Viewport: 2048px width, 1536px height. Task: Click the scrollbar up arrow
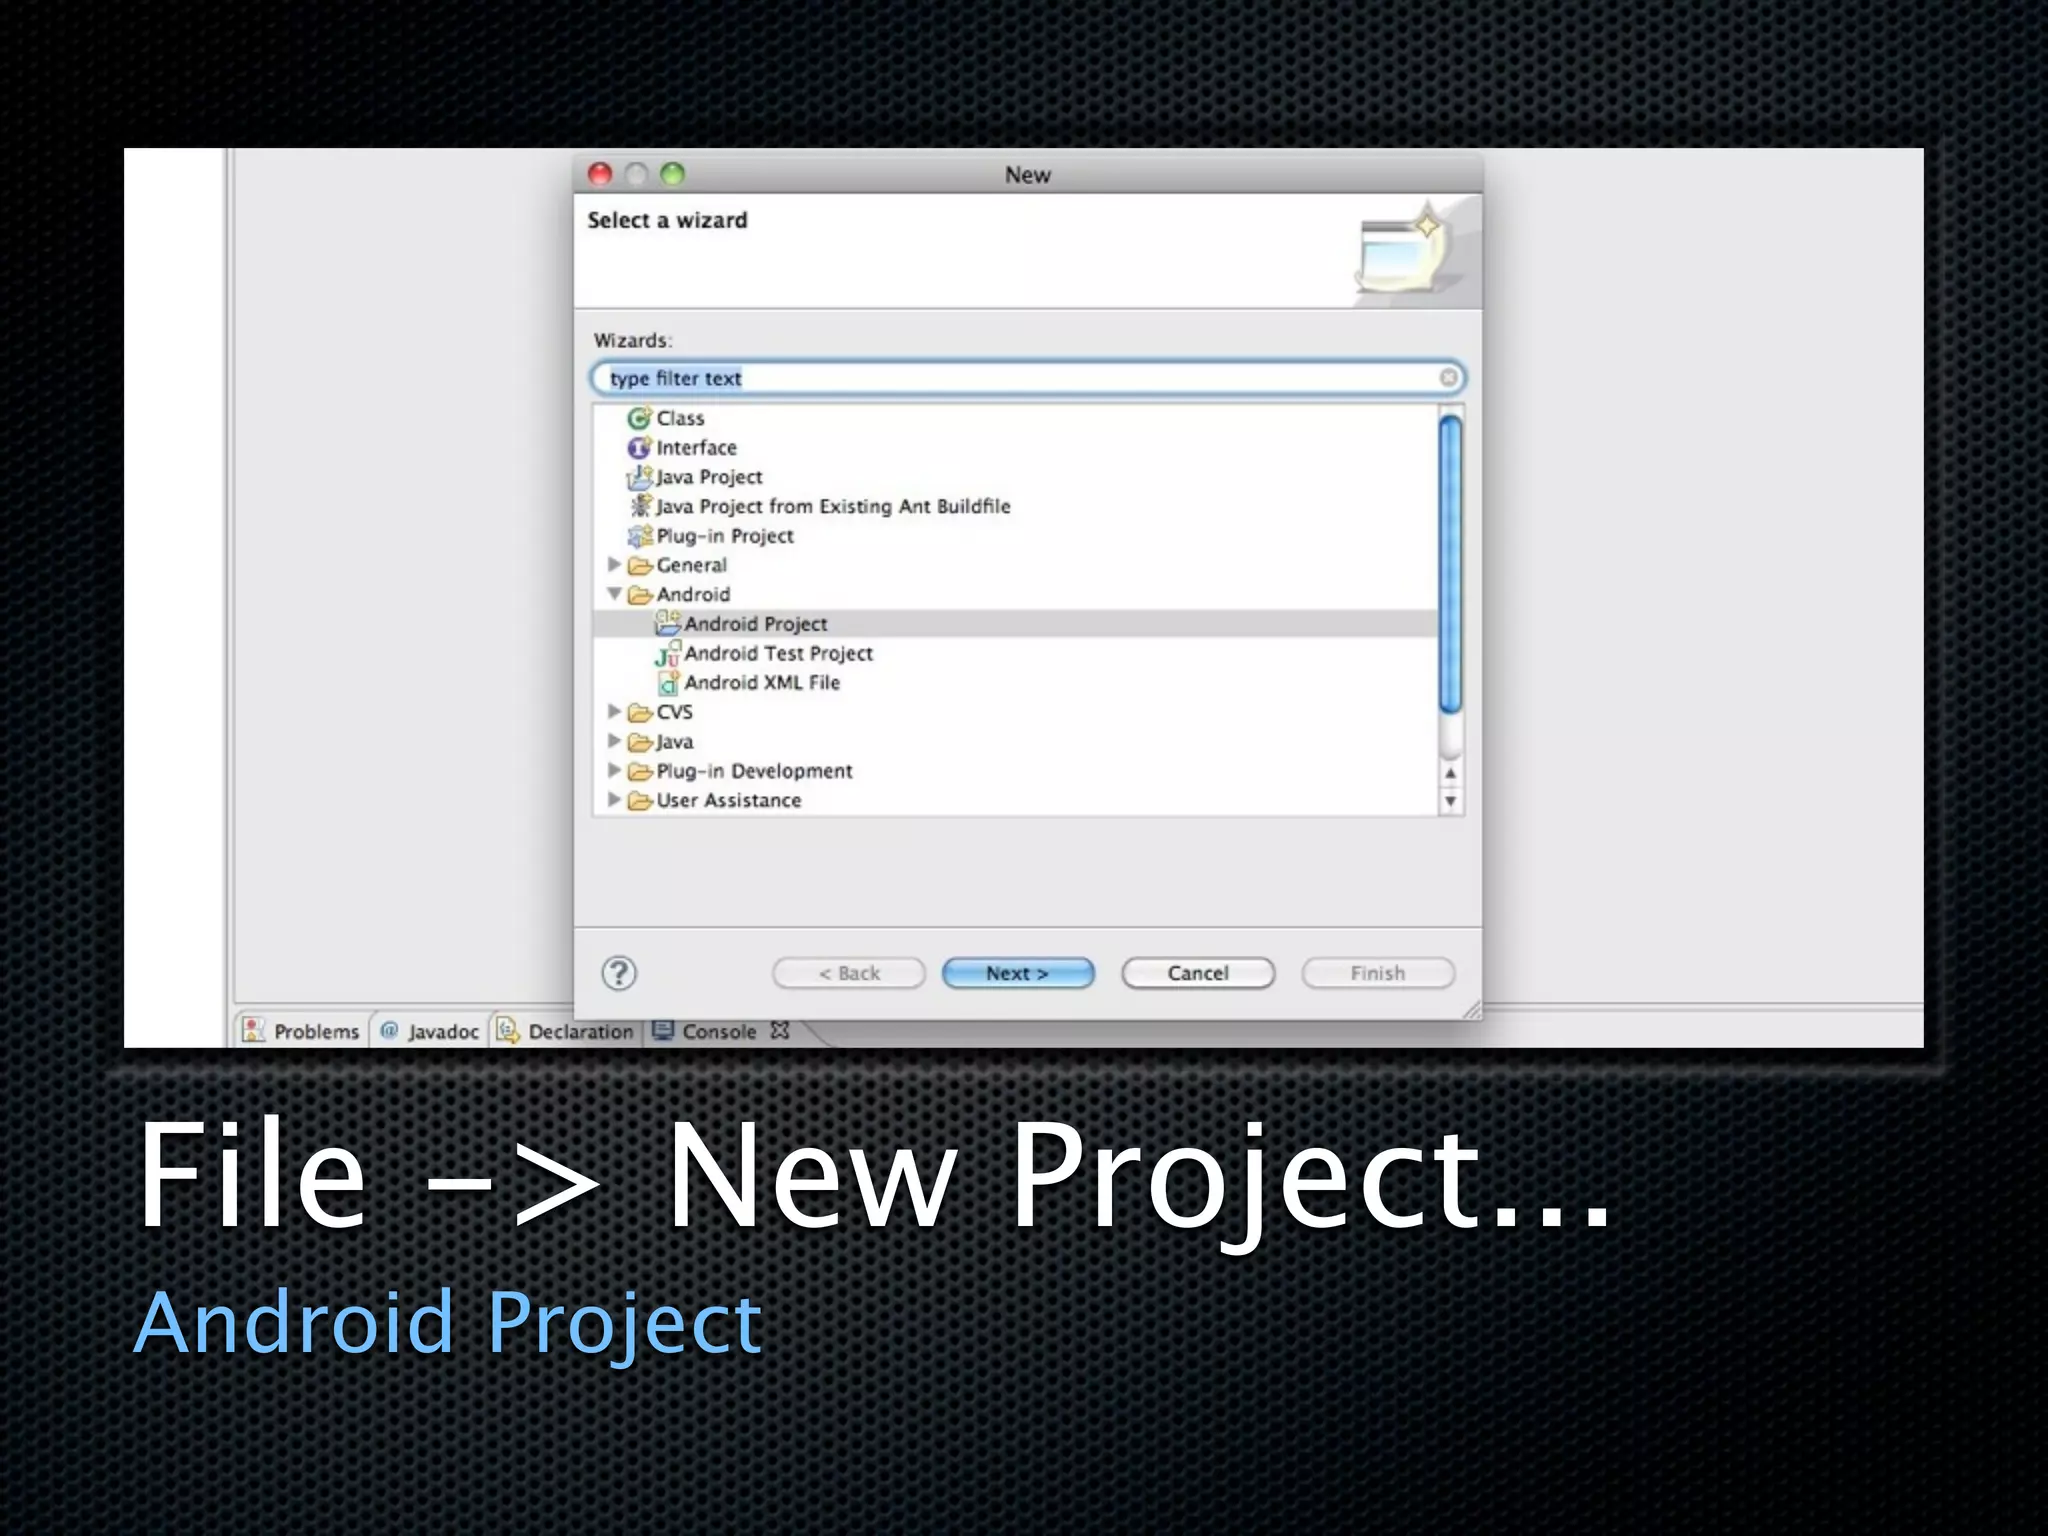[x=1450, y=774]
